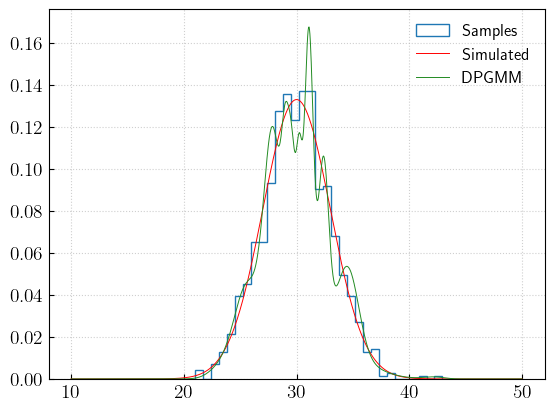Click the x-axis tick label 30
This screenshot has height=411, width=554.
(296, 392)
